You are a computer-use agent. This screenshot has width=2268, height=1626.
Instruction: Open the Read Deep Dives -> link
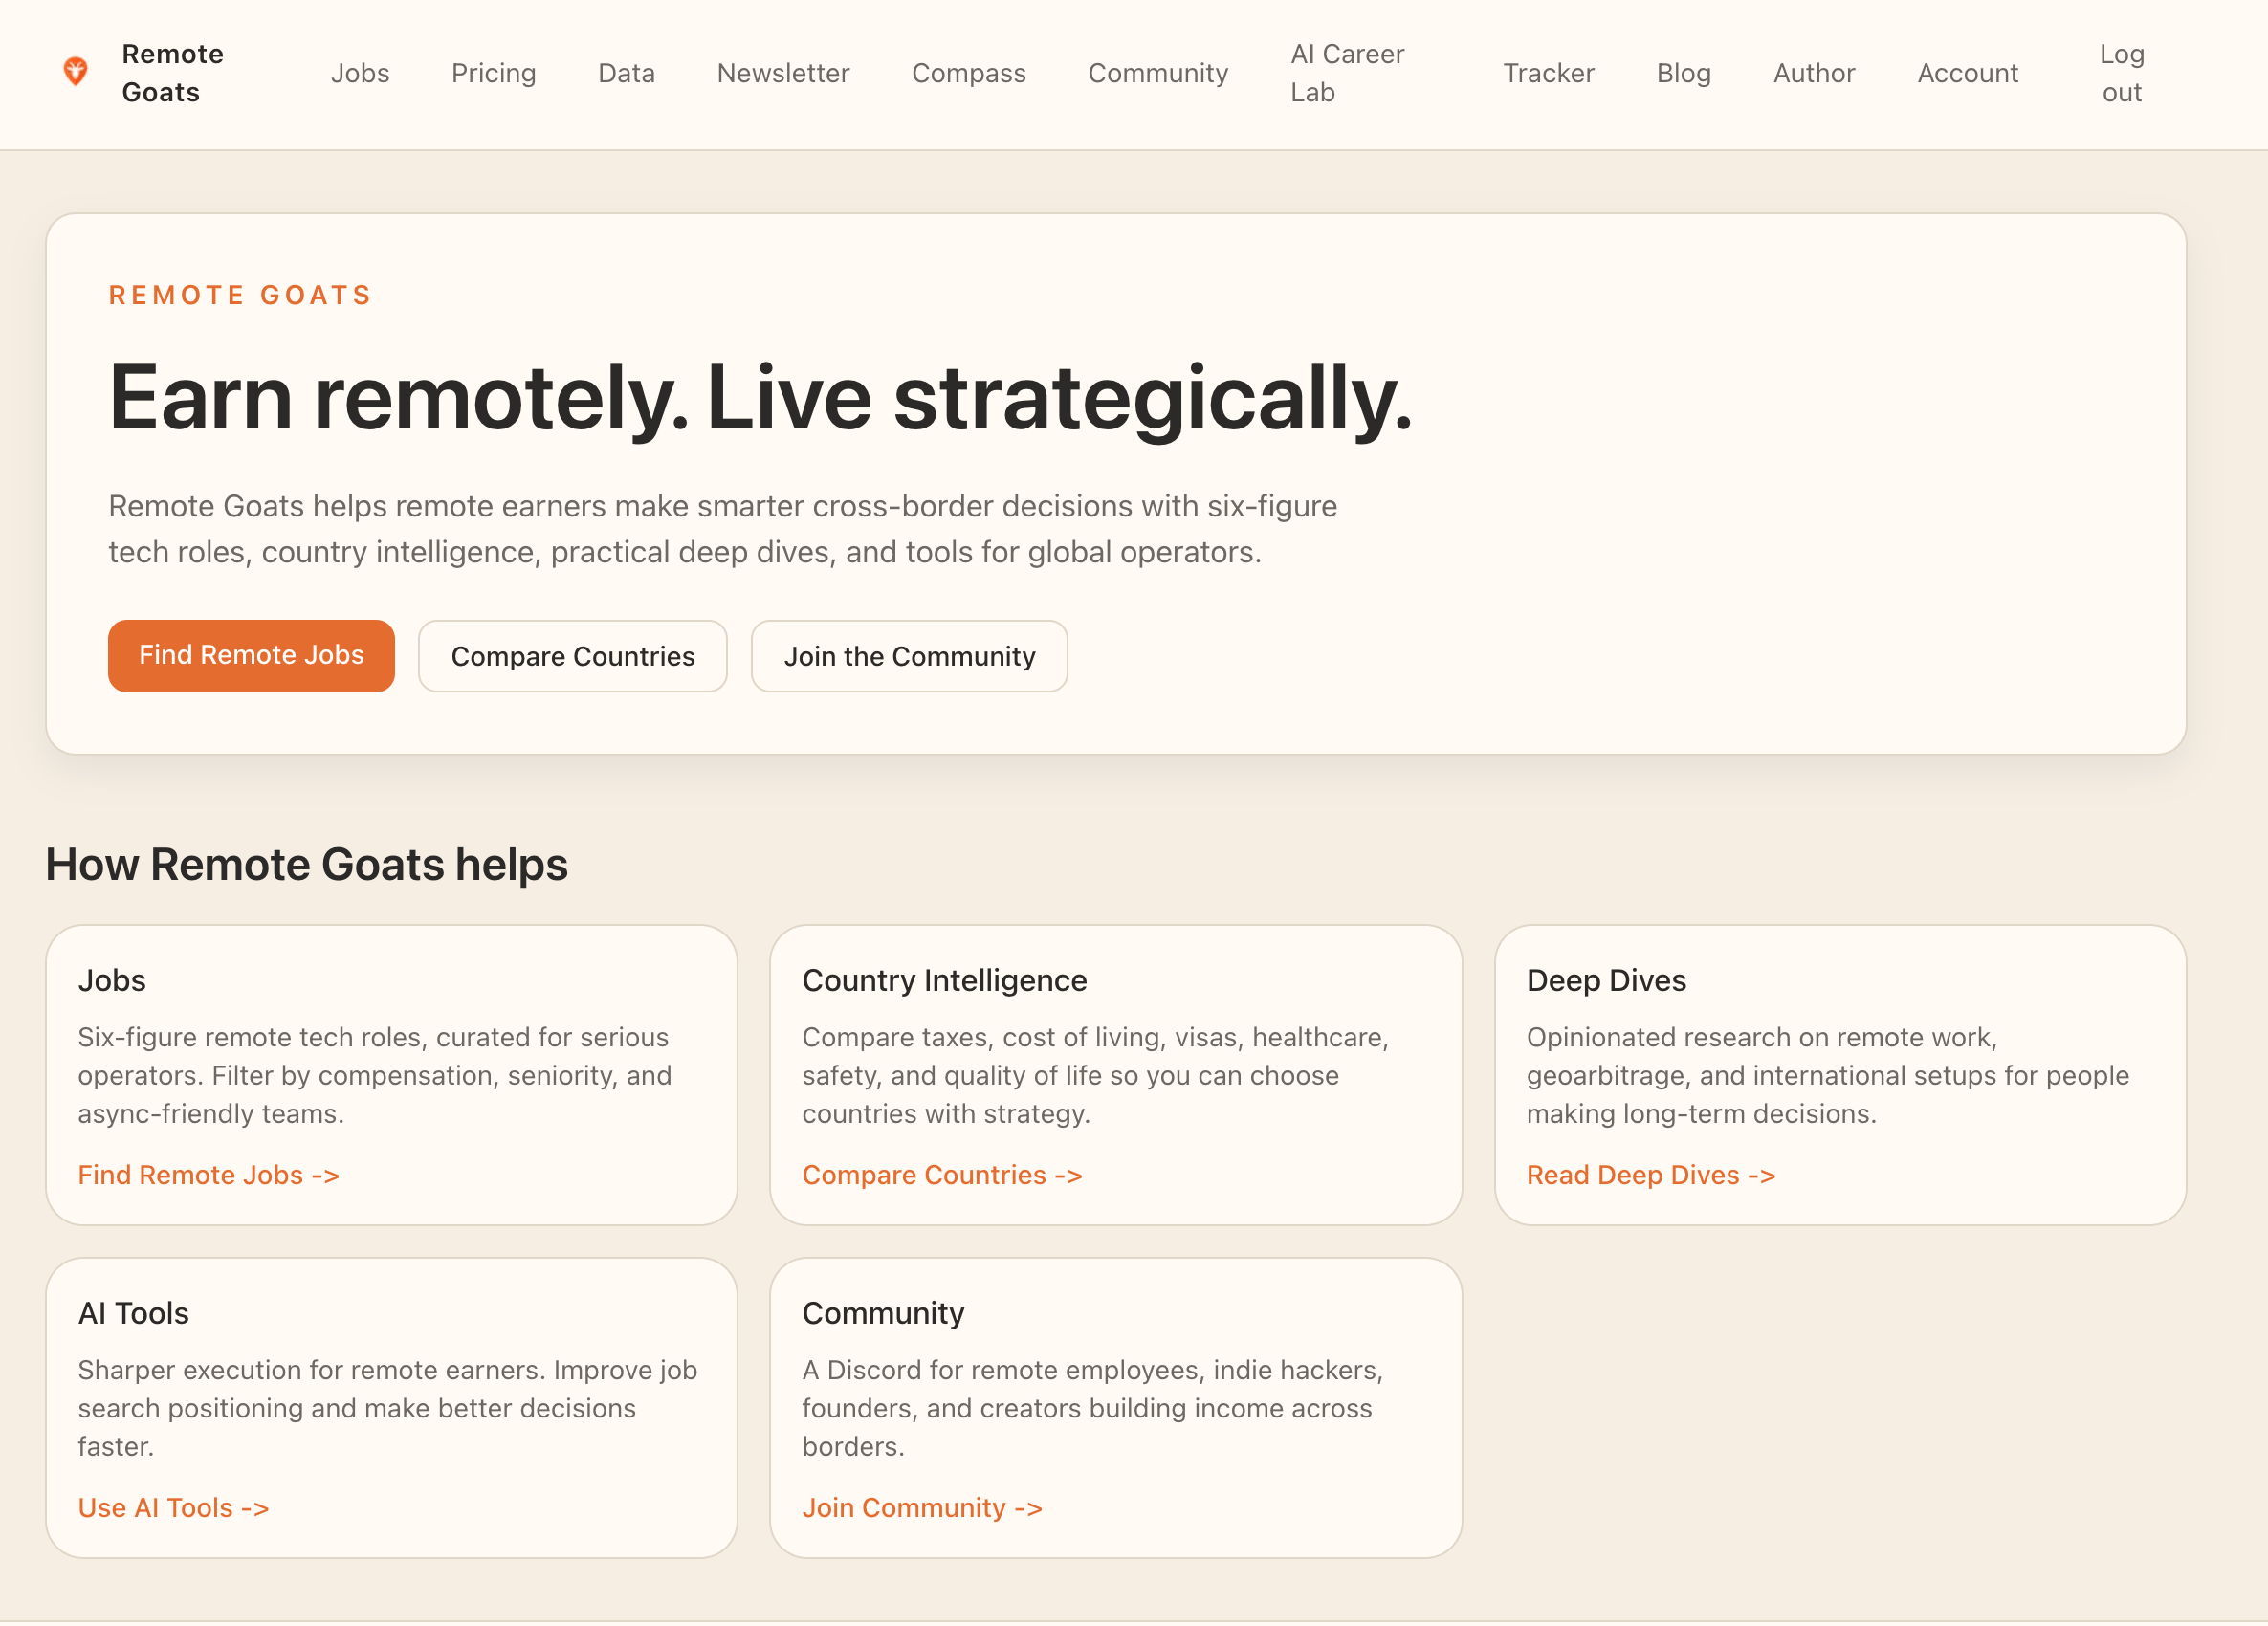(1650, 1175)
